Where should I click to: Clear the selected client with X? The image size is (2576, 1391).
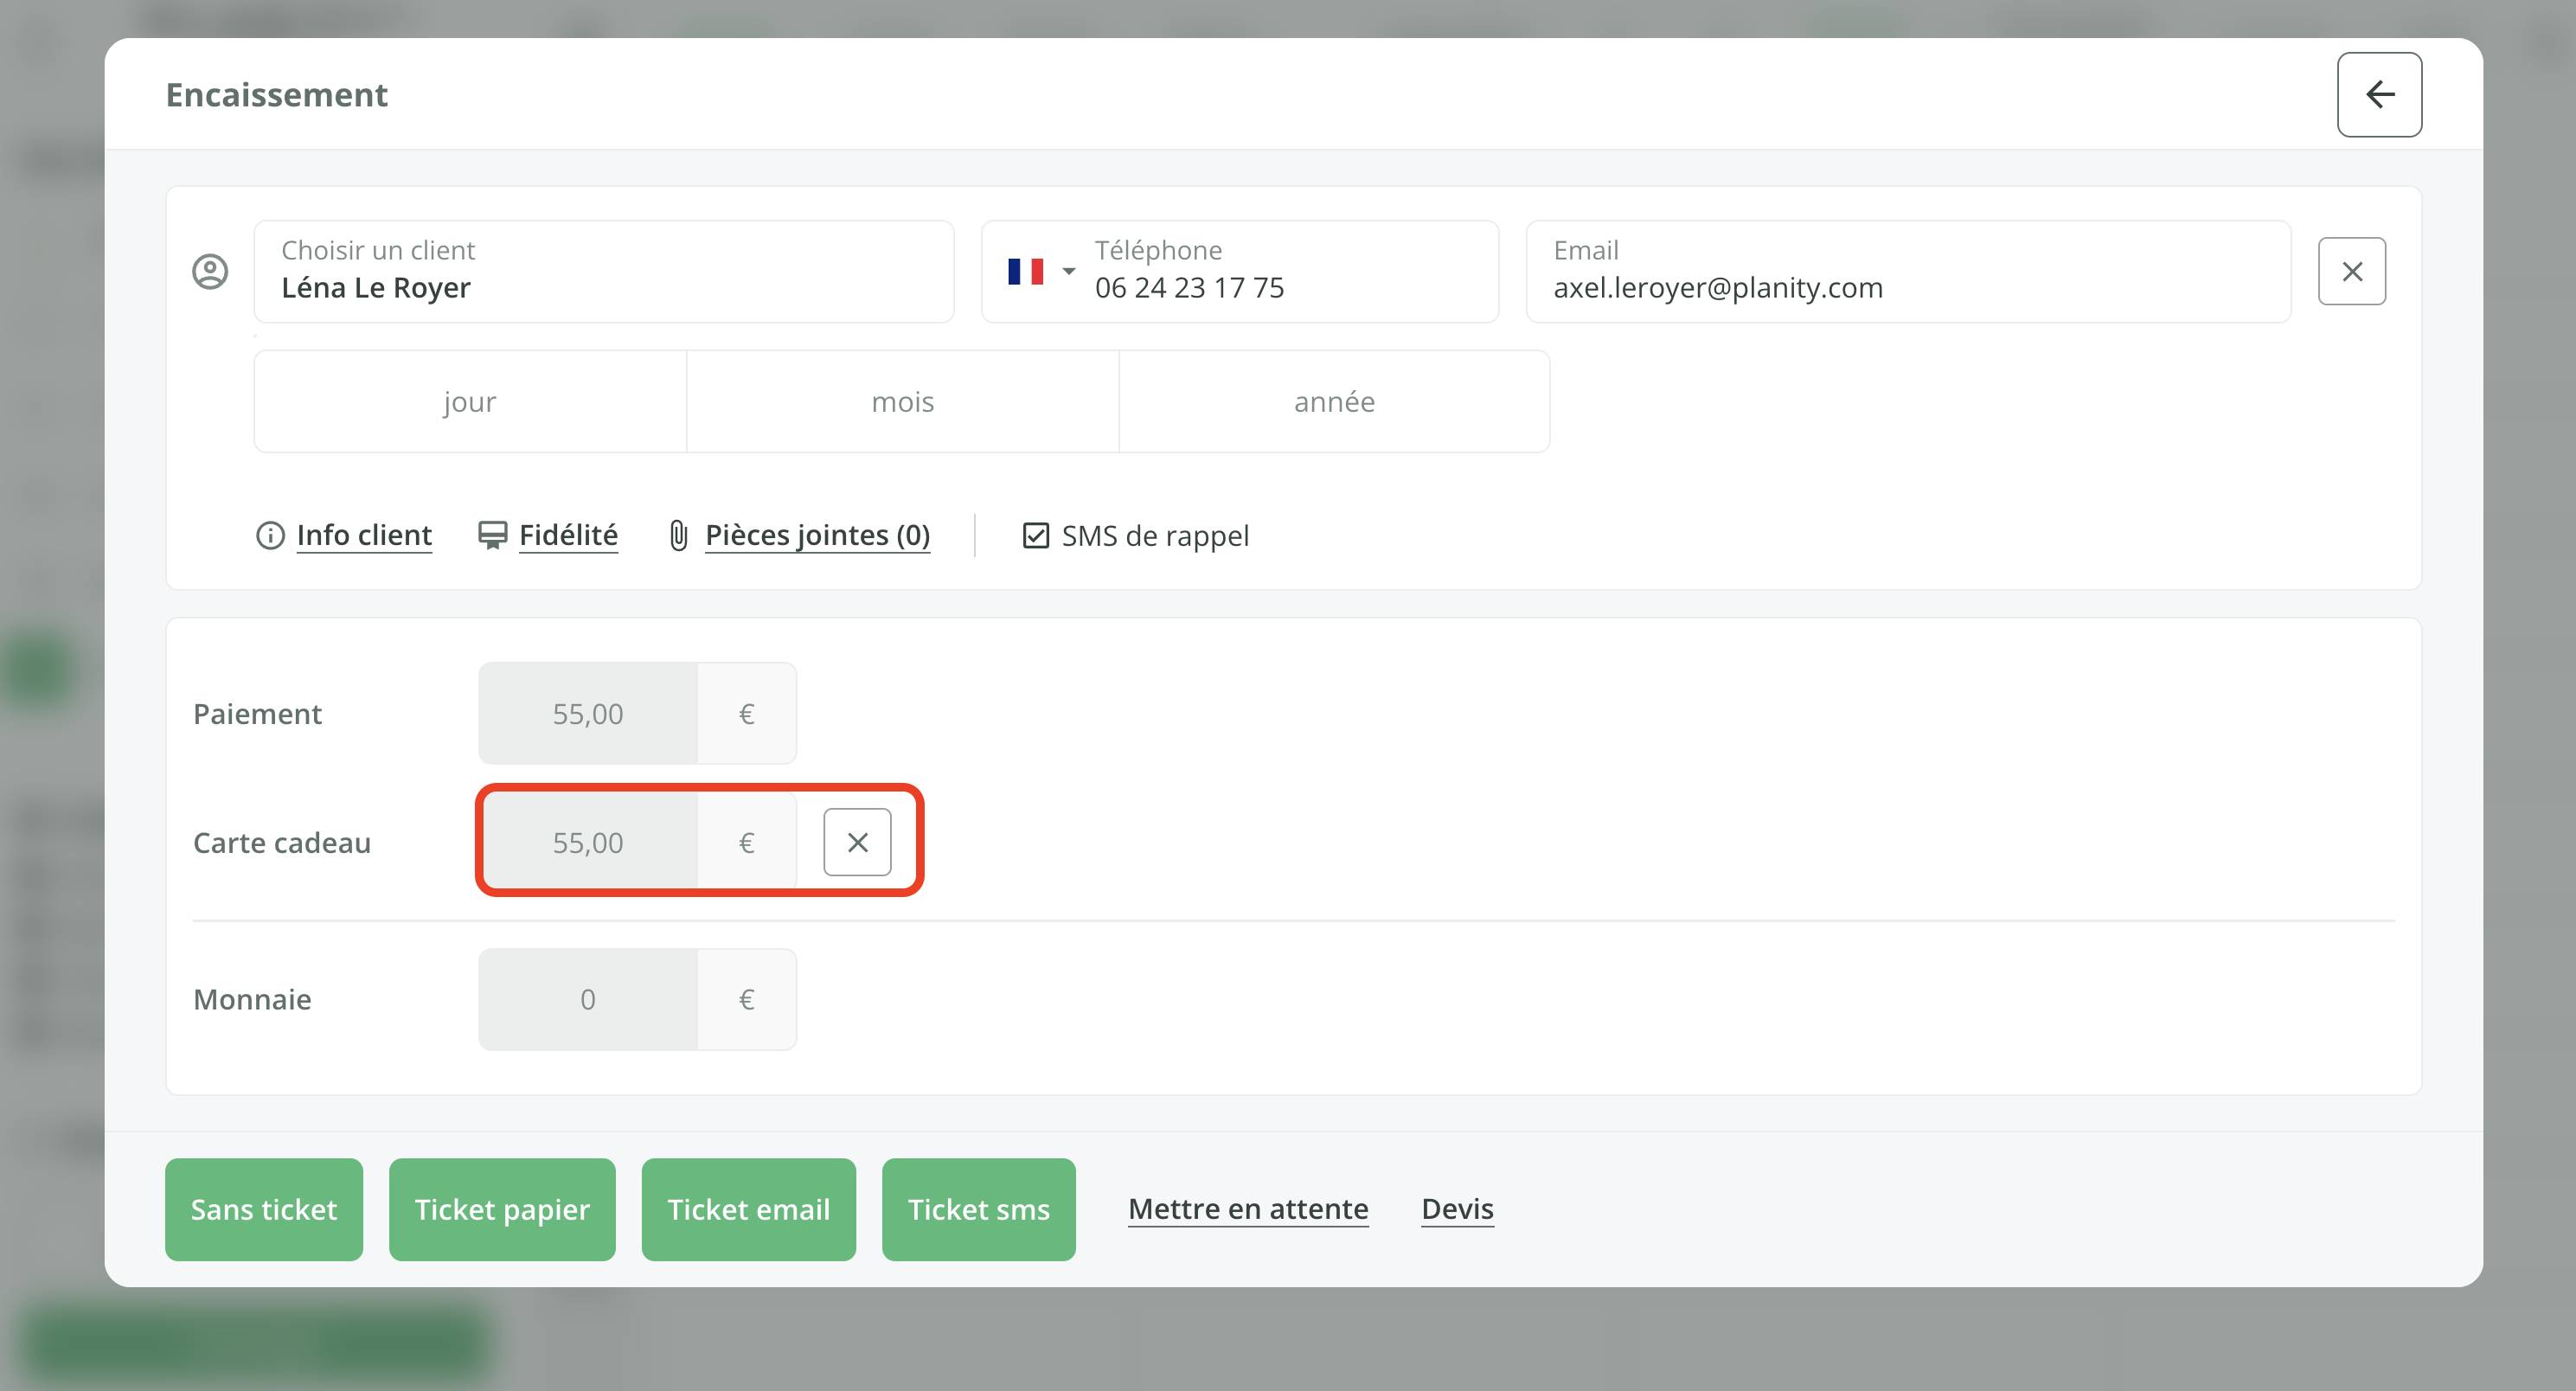click(2351, 271)
